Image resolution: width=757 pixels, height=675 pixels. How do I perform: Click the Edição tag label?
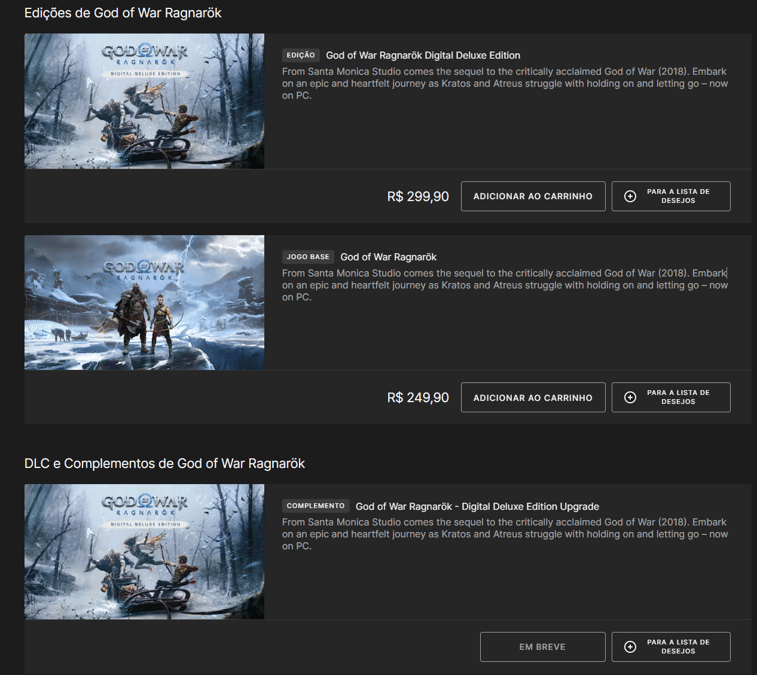pos(301,55)
